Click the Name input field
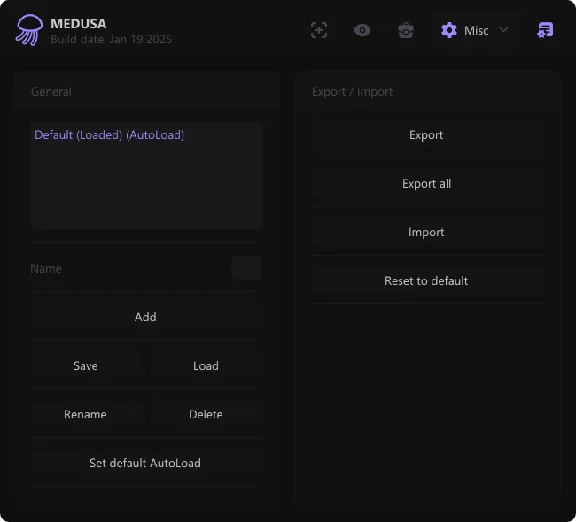 [x=246, y=268]
